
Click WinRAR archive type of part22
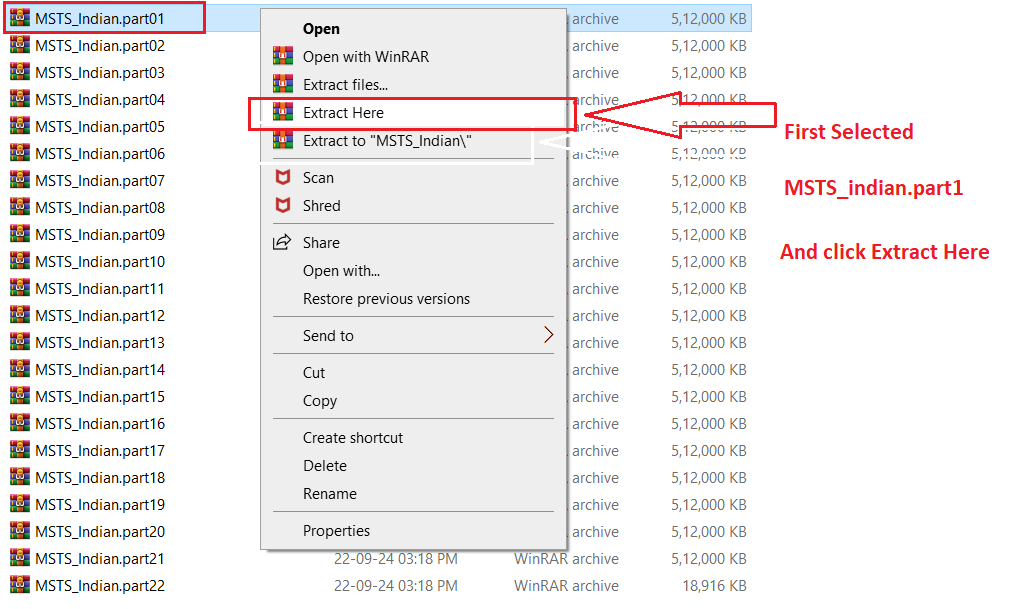[566, 586]
